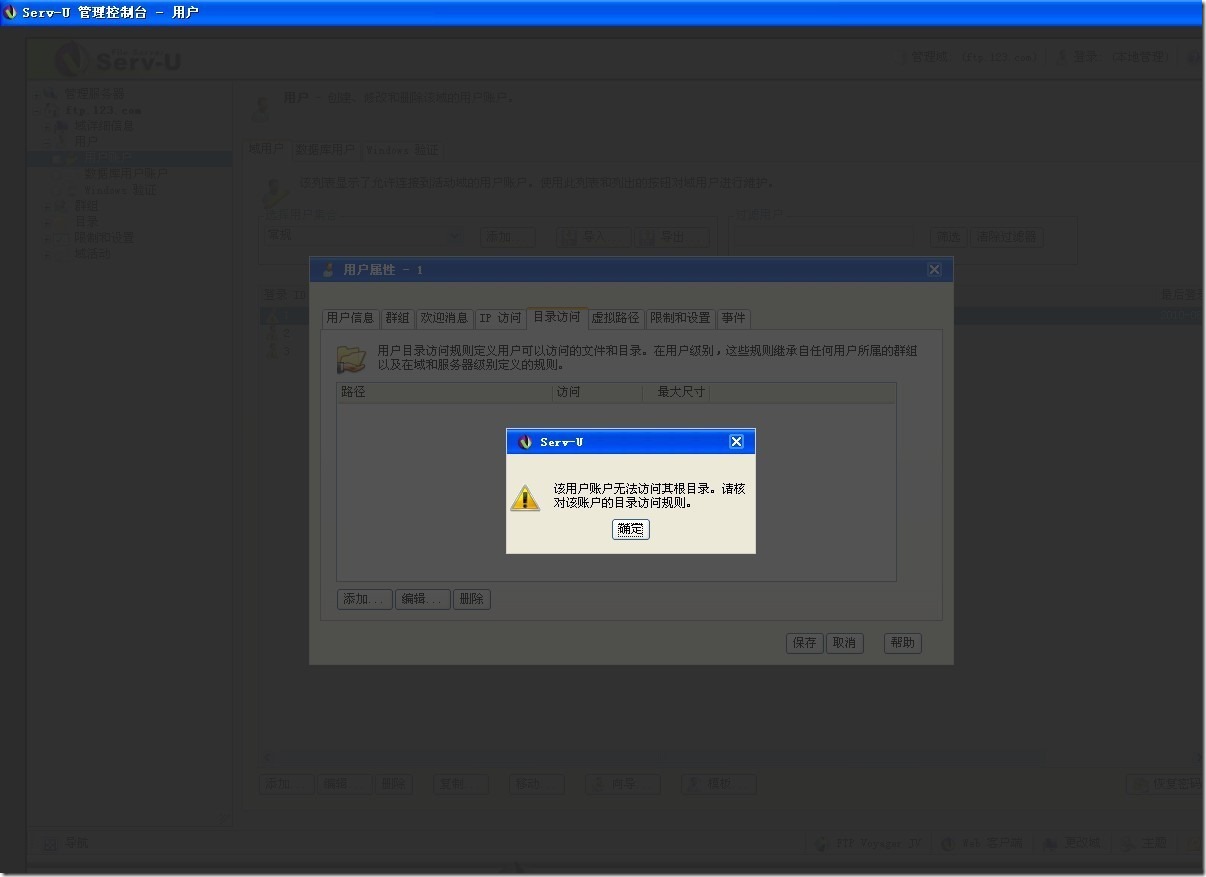1206x877 pixels.
Task: Open the 欢迎消息 tab
Action: (444, 318)
